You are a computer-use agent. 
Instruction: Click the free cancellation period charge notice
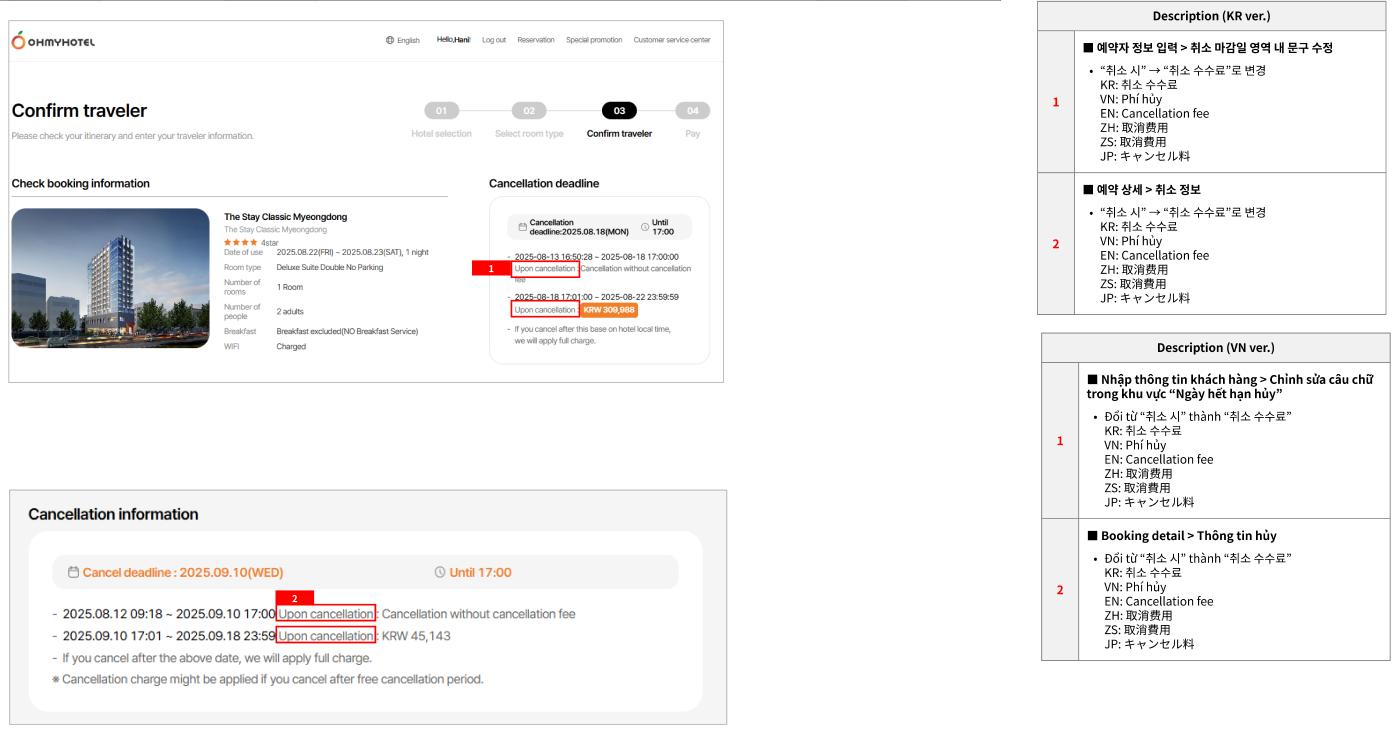click(x=268, y=679)
